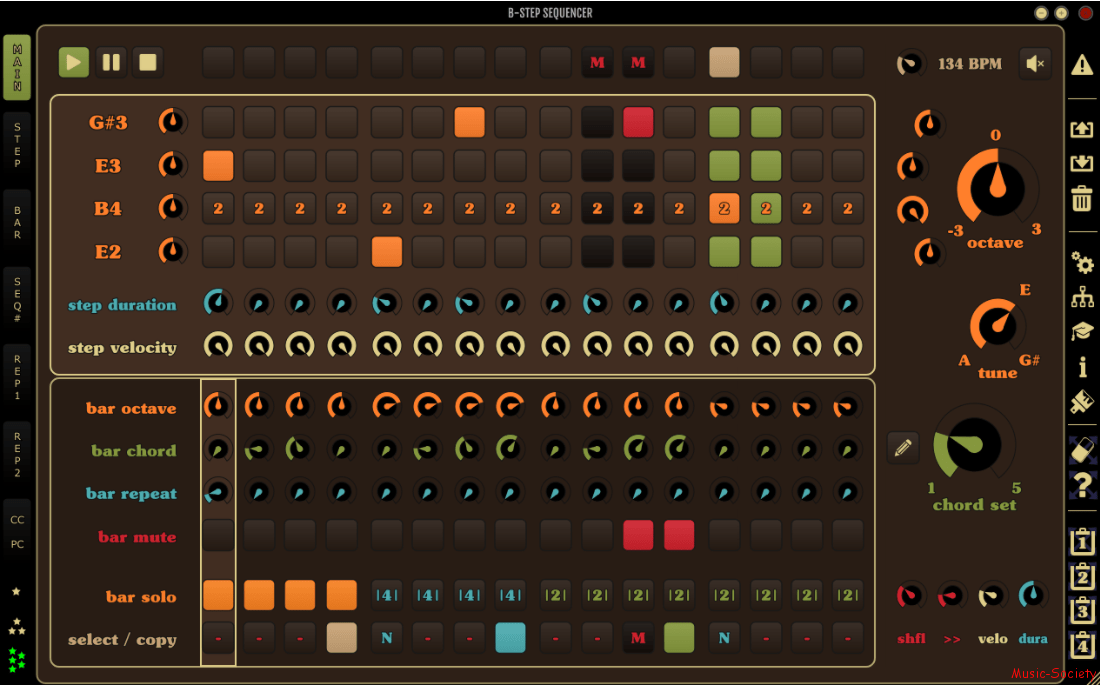Select clipboard slot 4
This screenshot has height=685, width=1100.
[1082, 643]
